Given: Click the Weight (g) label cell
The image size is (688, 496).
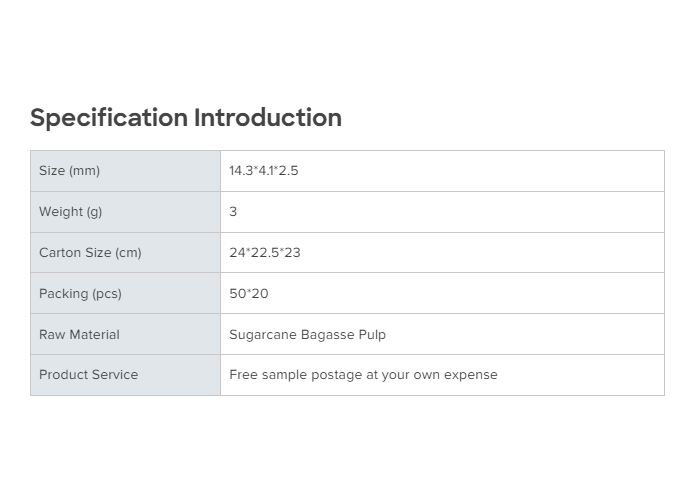Looking at the screenshot, I should pos(71,212).
